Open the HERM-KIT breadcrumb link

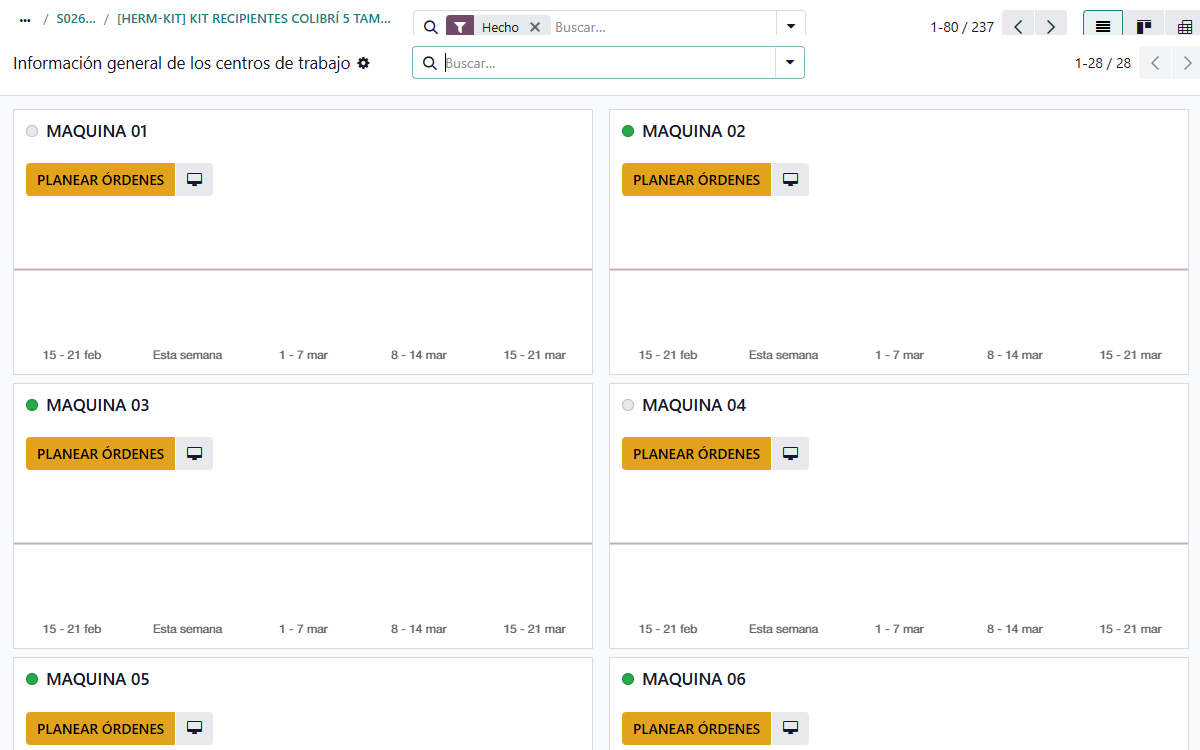254,19
